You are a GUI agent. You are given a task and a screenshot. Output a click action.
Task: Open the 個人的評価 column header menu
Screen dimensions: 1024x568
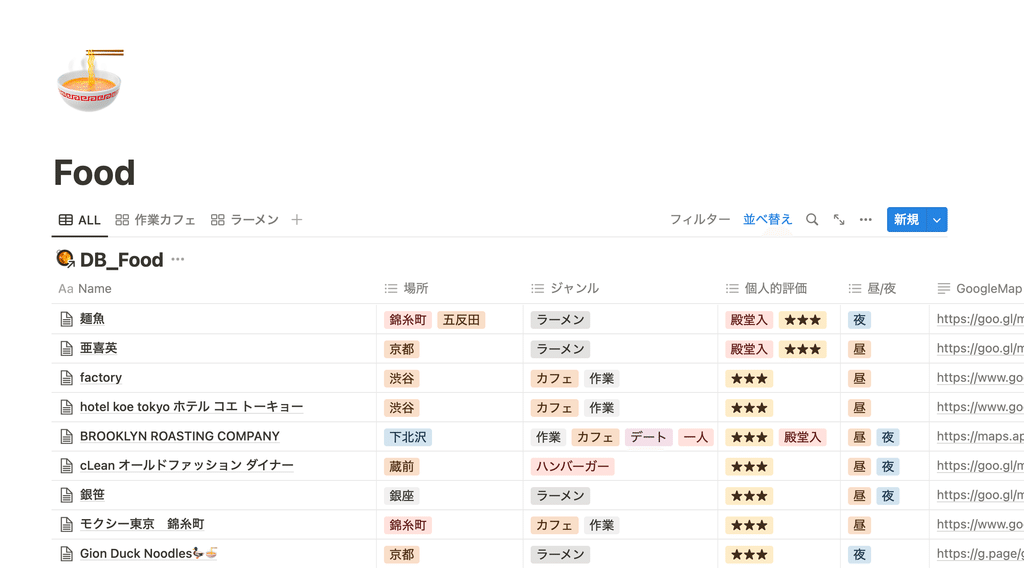(766, 288)
